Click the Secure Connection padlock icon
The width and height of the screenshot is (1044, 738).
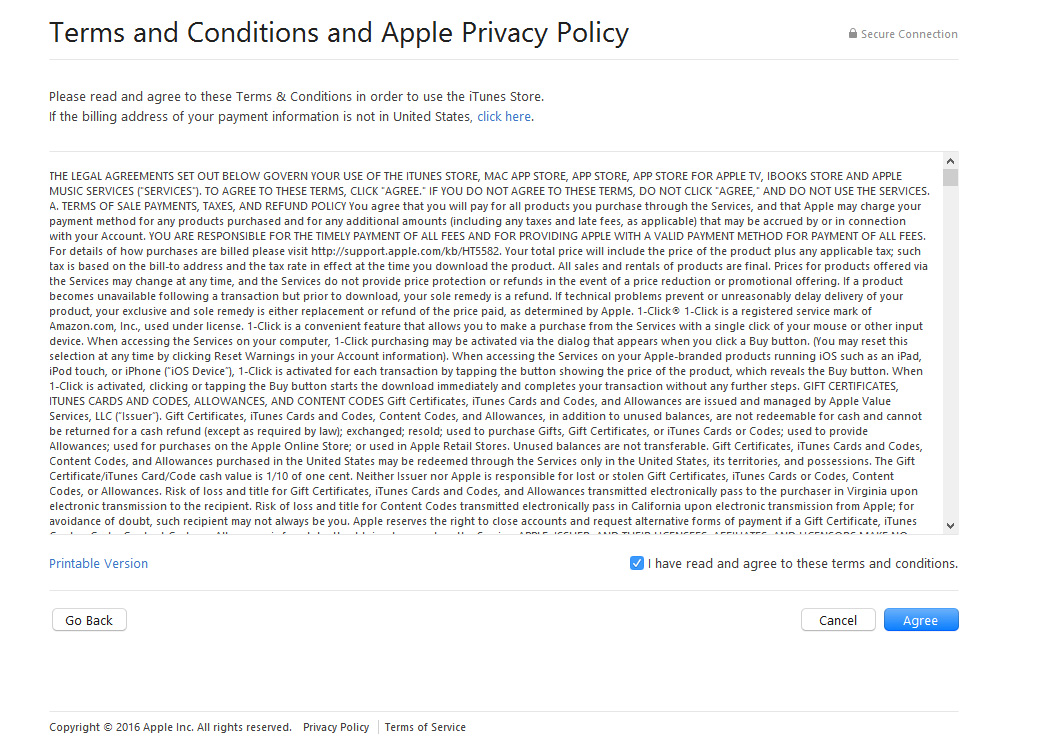852,33
